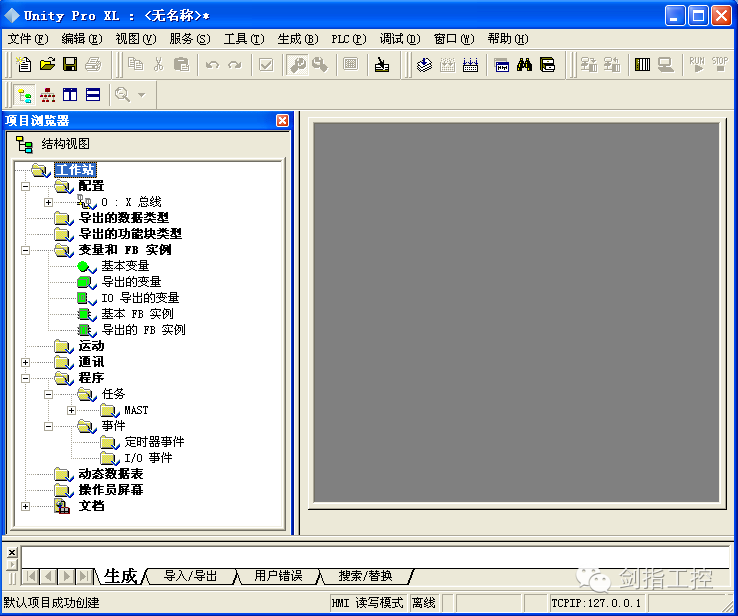Select the 生成 output tab

coord(120,576)
